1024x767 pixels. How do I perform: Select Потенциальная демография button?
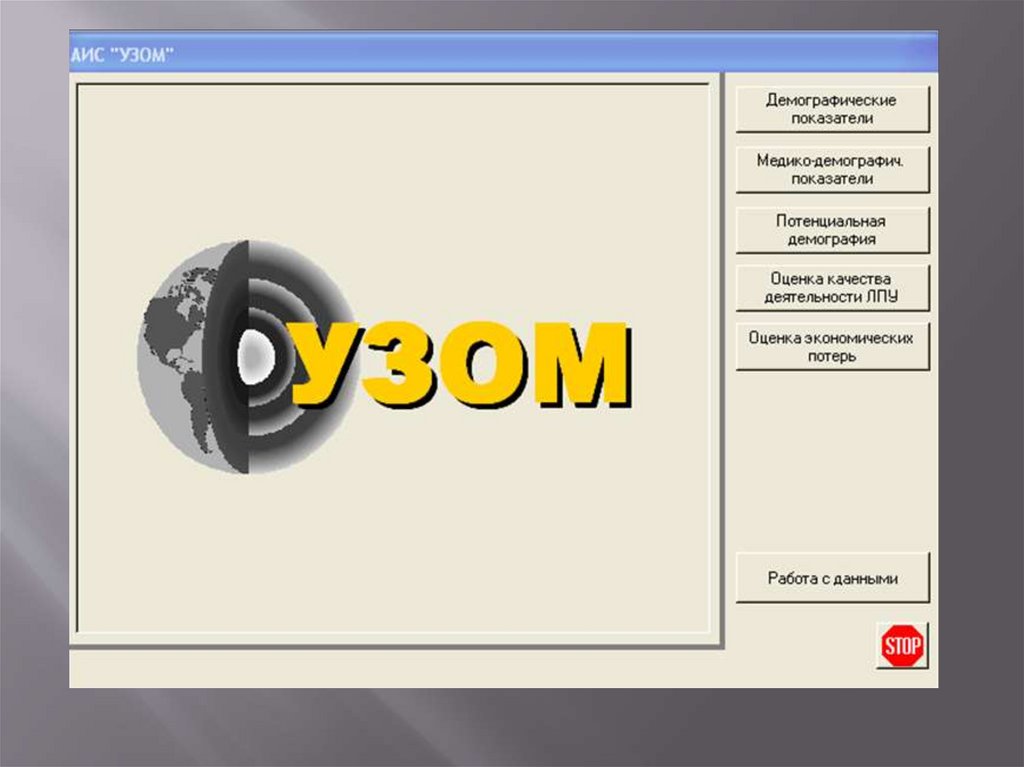(x=832, y=230)
